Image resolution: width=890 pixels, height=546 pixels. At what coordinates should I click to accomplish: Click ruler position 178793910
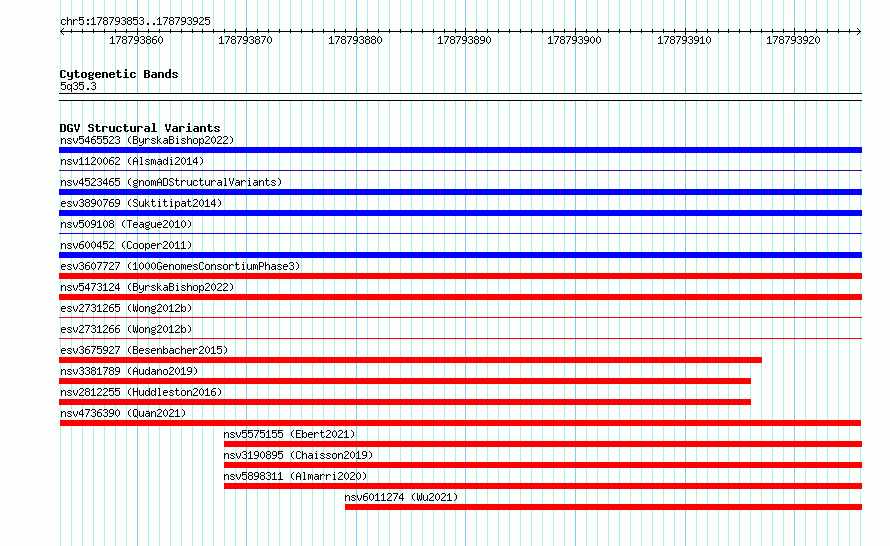tap(684, 40)
